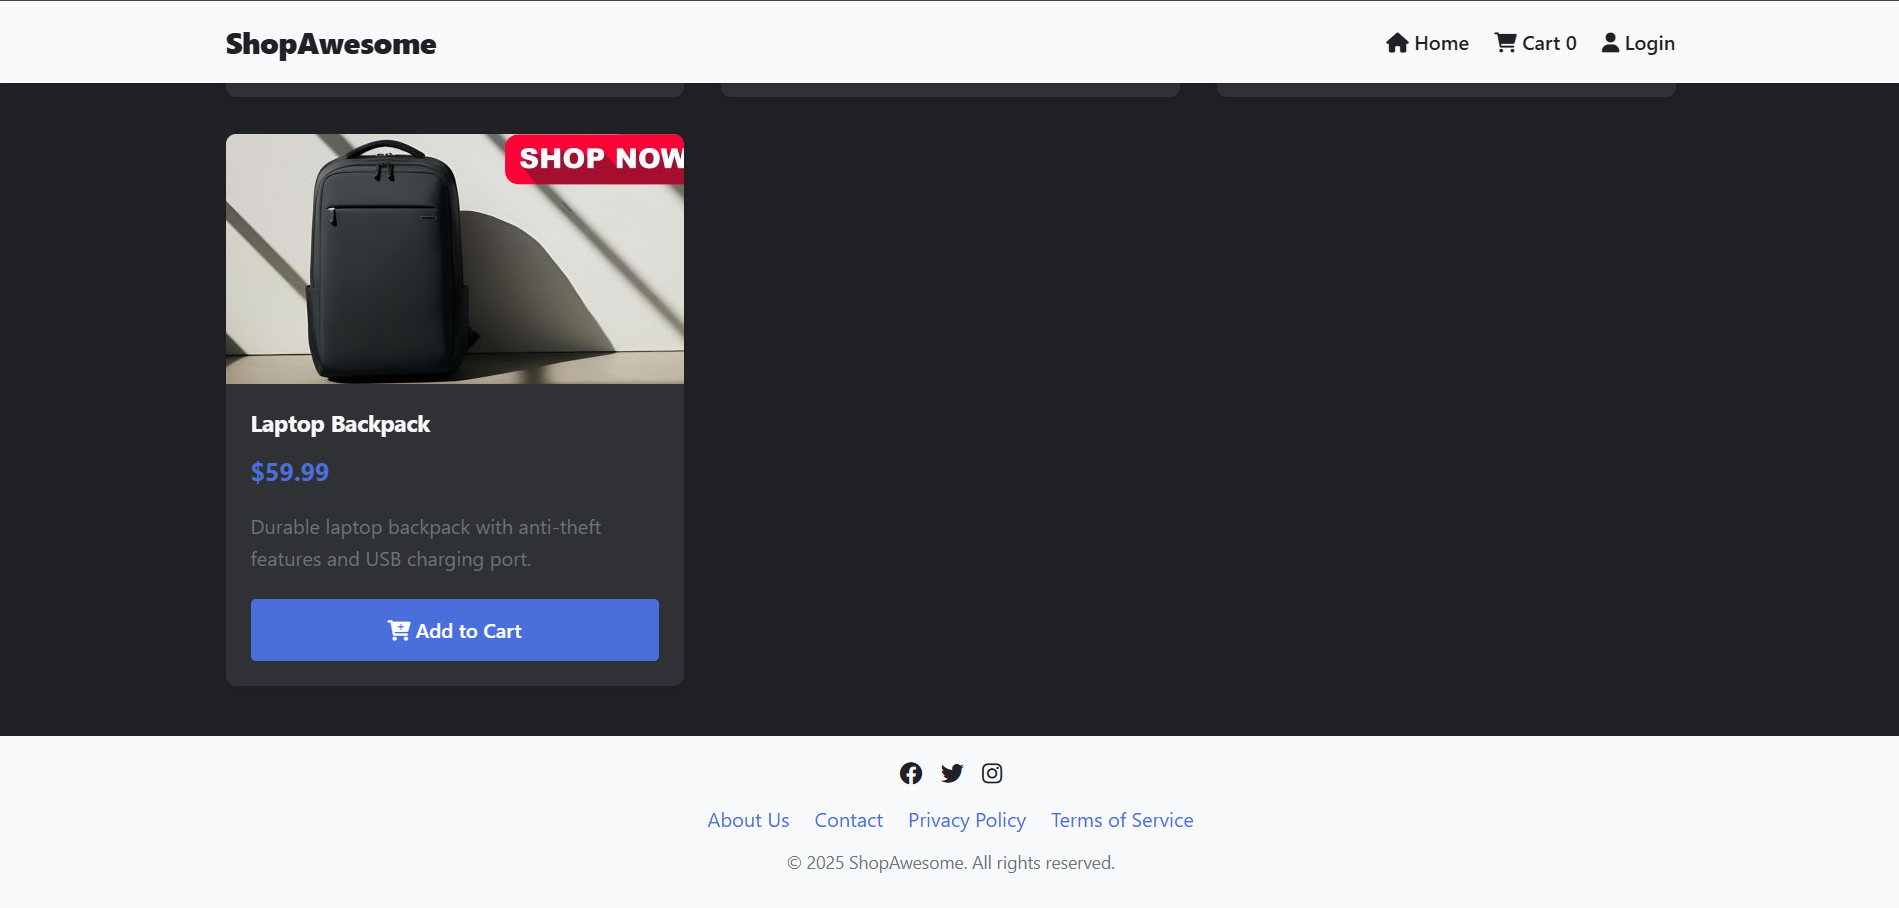Click the $59.99 price

[x=289, y=472]
